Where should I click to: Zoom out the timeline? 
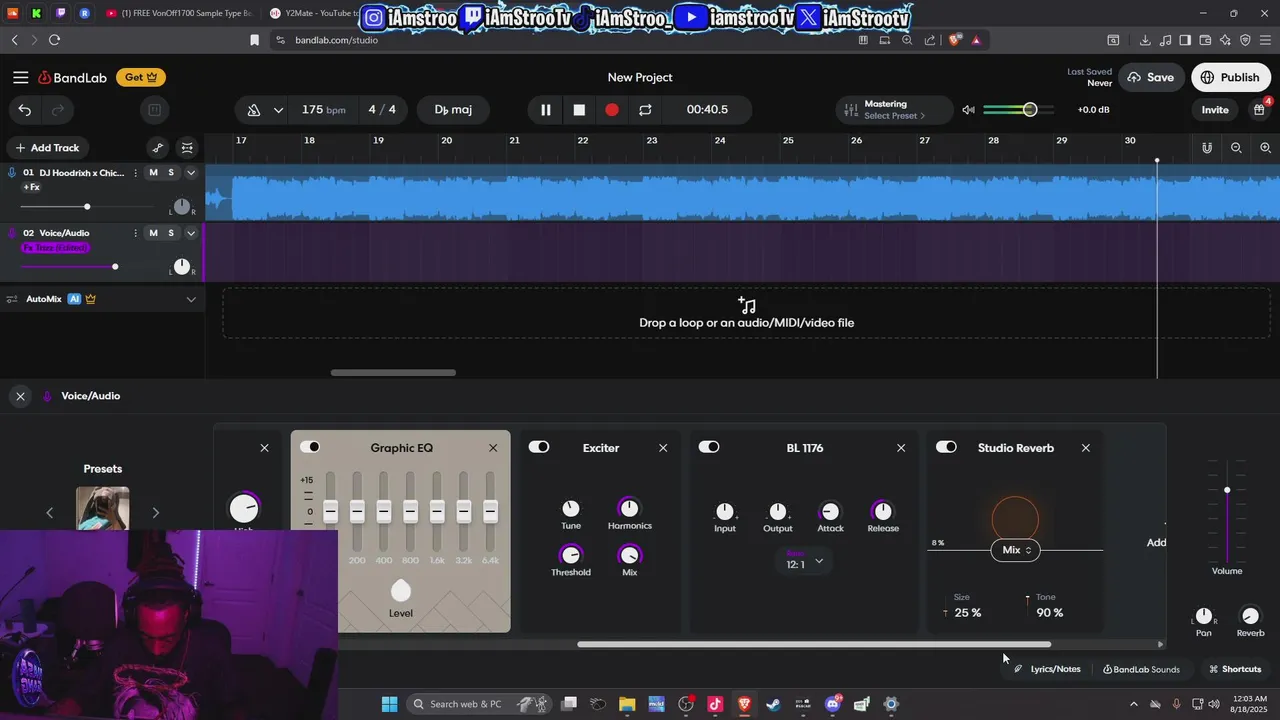coord(1236,148)
